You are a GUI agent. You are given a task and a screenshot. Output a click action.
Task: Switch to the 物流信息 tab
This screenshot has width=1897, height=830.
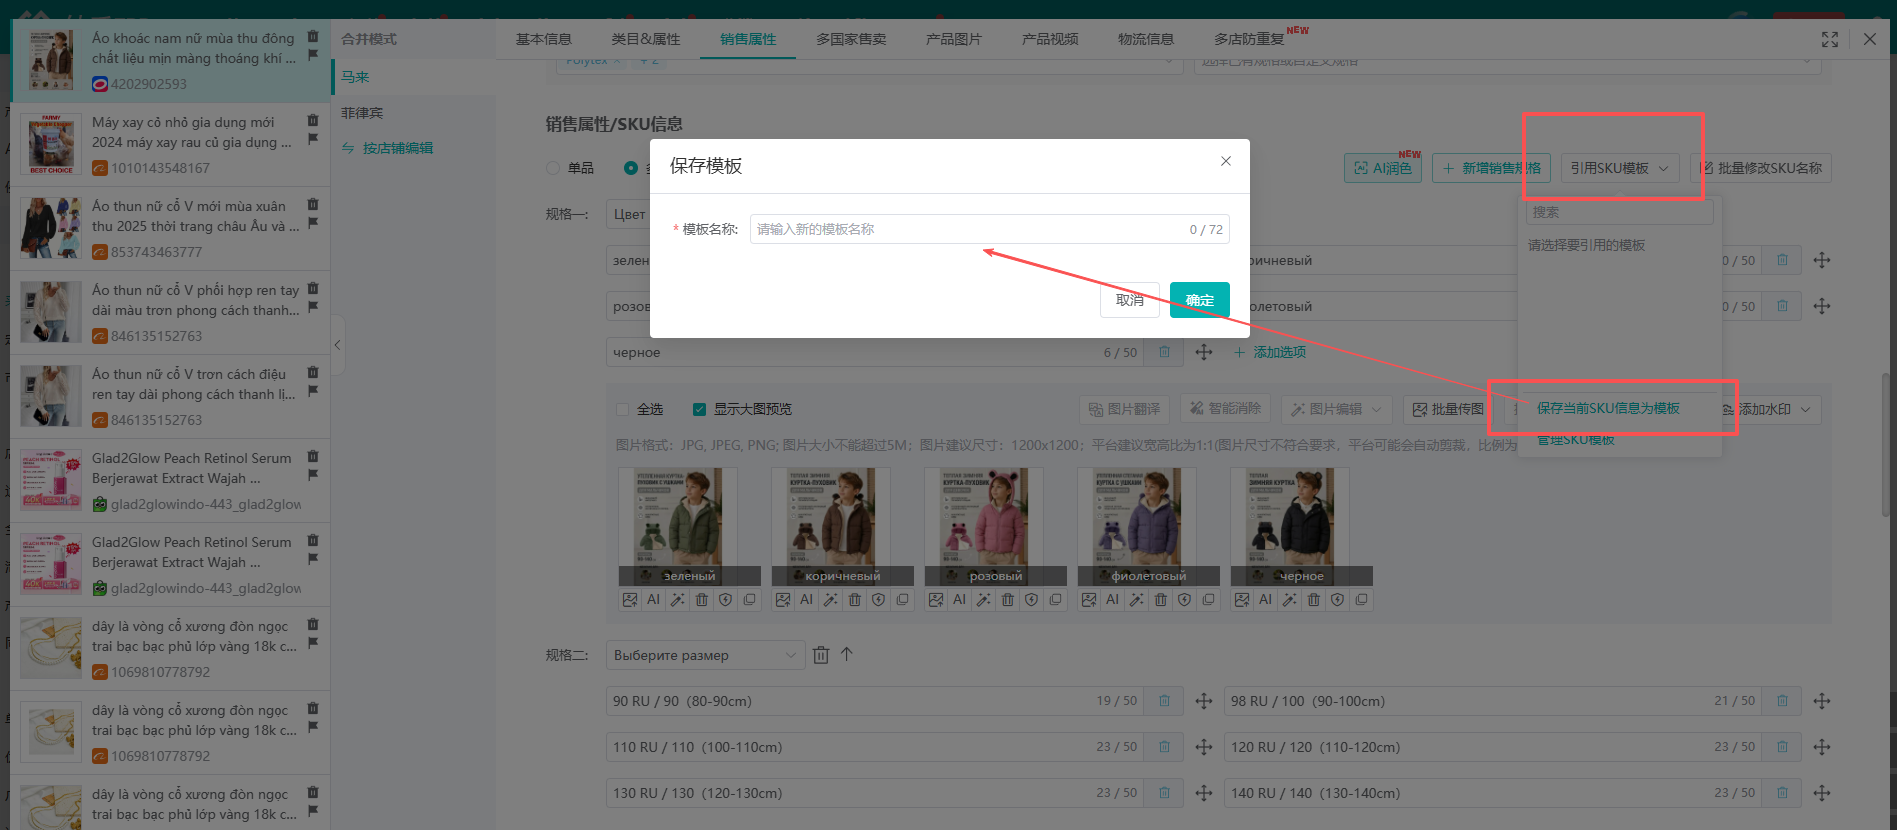[x=1146, y=39]
